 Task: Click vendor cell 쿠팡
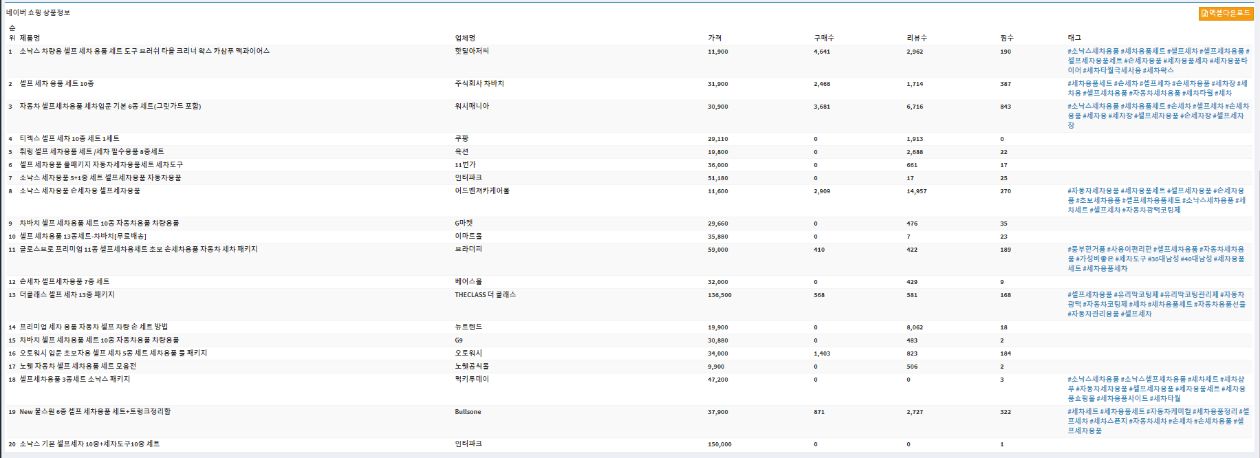coord(461,138)
